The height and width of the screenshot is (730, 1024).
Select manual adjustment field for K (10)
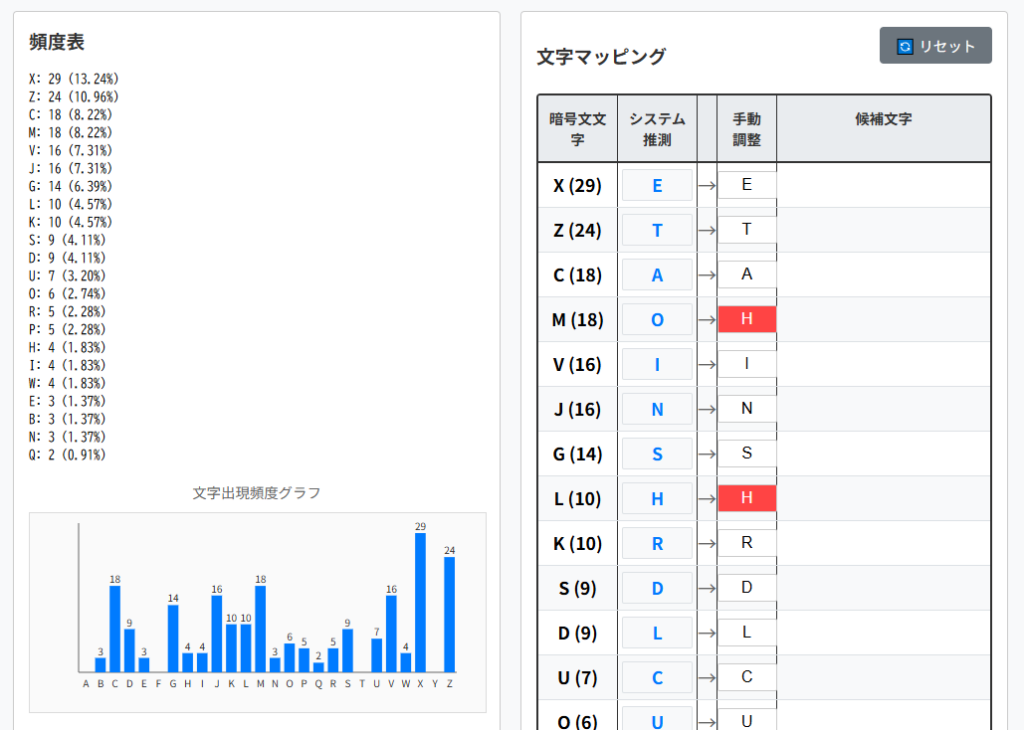click(x=746, y=543)
